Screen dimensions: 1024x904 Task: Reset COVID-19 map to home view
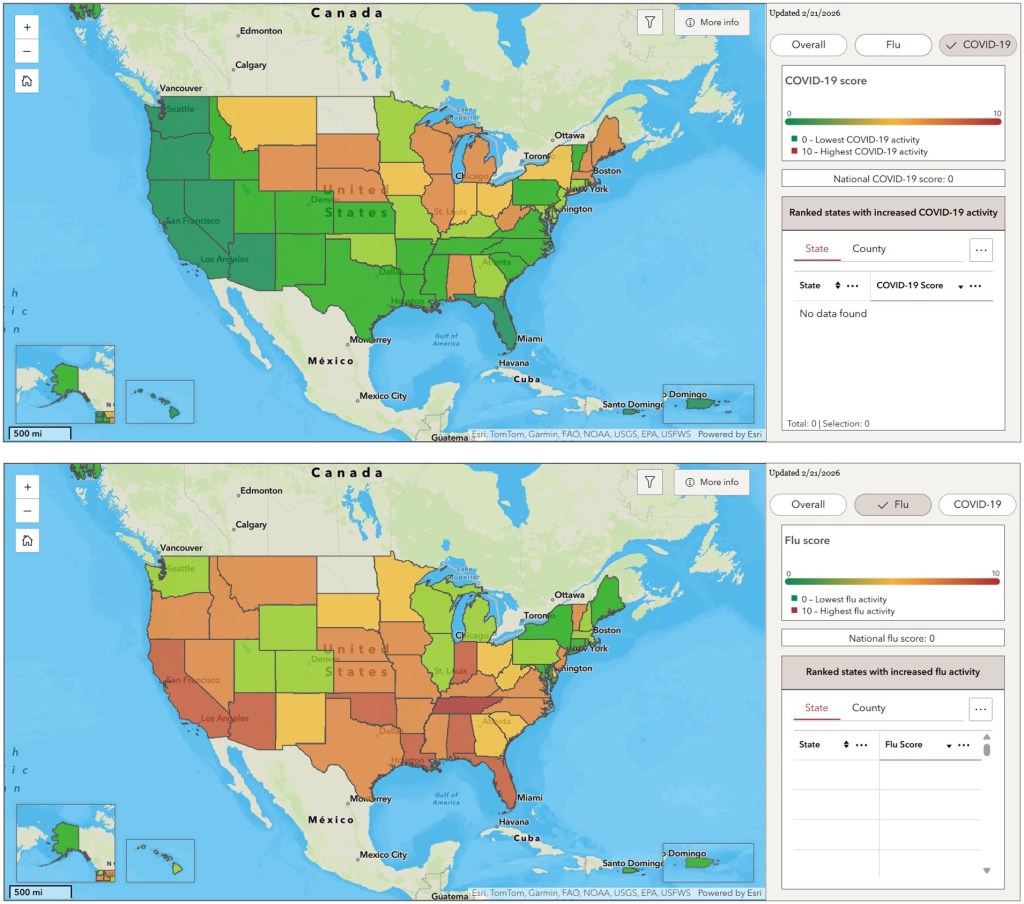pyautogui.click(x=27, y=82)
